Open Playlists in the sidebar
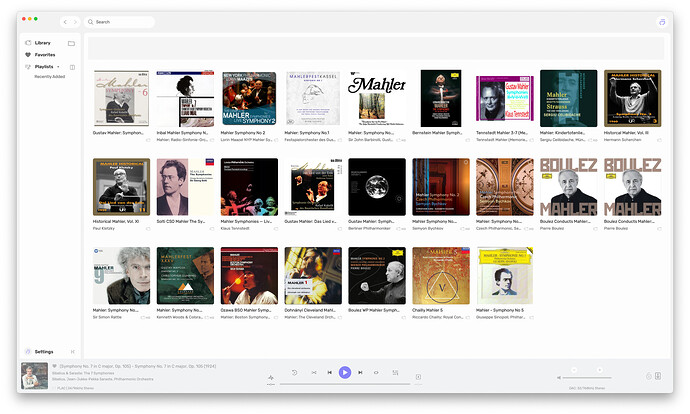Viewport: 690px width, 414px height. point(44,67)
